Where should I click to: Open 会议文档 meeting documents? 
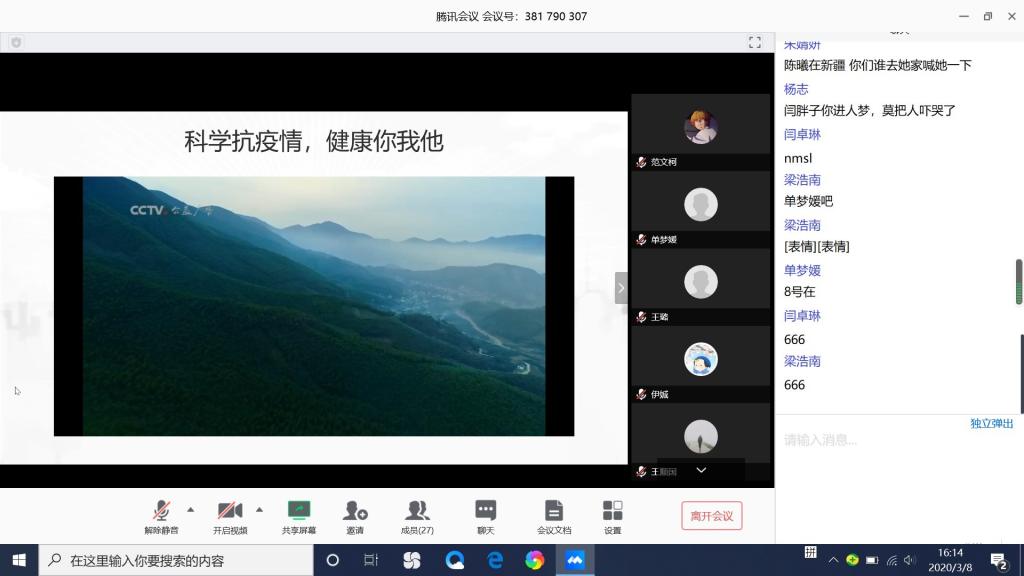click(554, 515)
